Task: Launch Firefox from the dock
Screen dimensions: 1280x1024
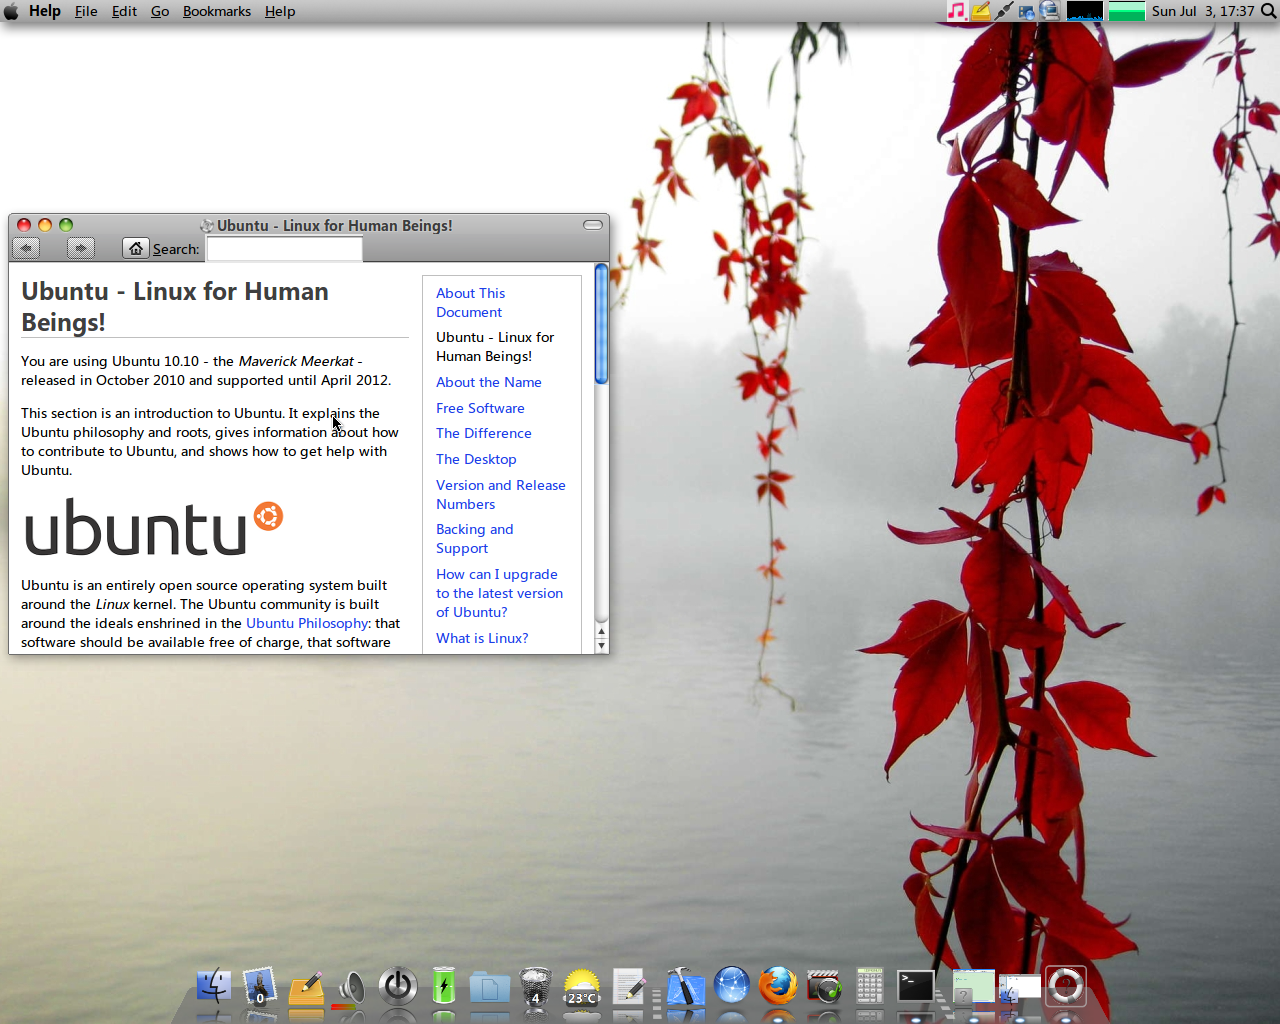Action: [778, 986]
